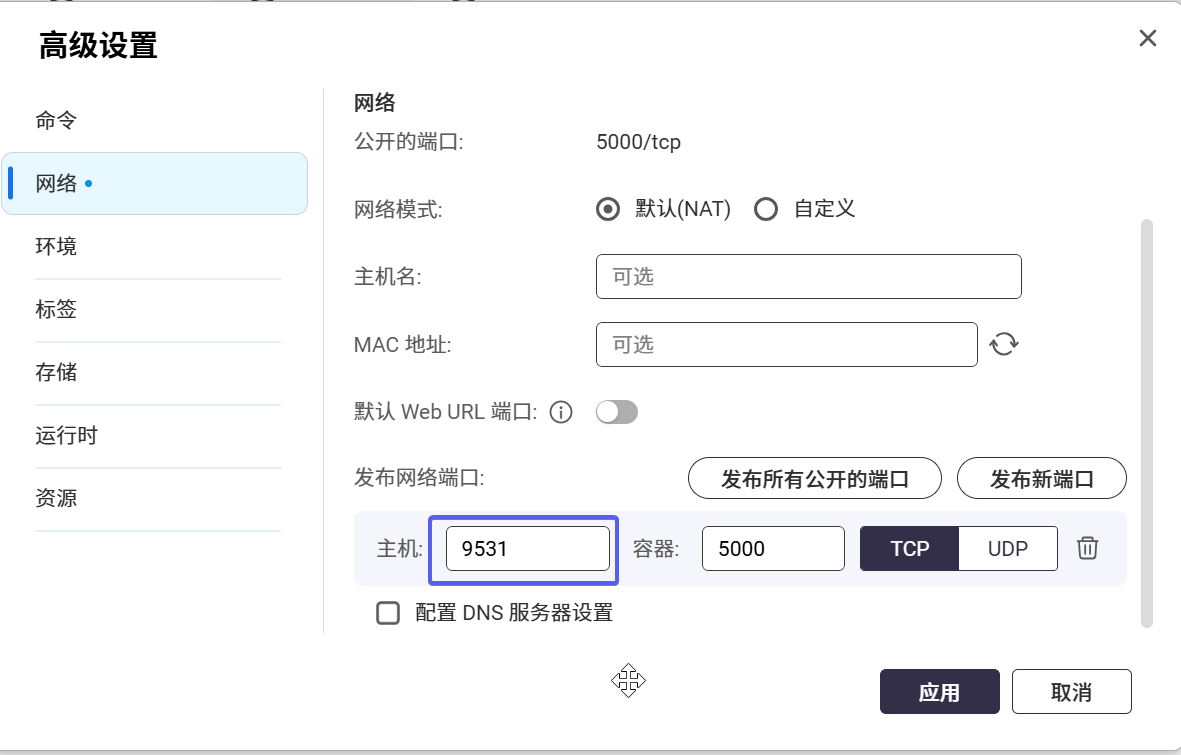1181x755 pixels.
Task: Select the 资源 sidebar item
Action: (56, 498)
